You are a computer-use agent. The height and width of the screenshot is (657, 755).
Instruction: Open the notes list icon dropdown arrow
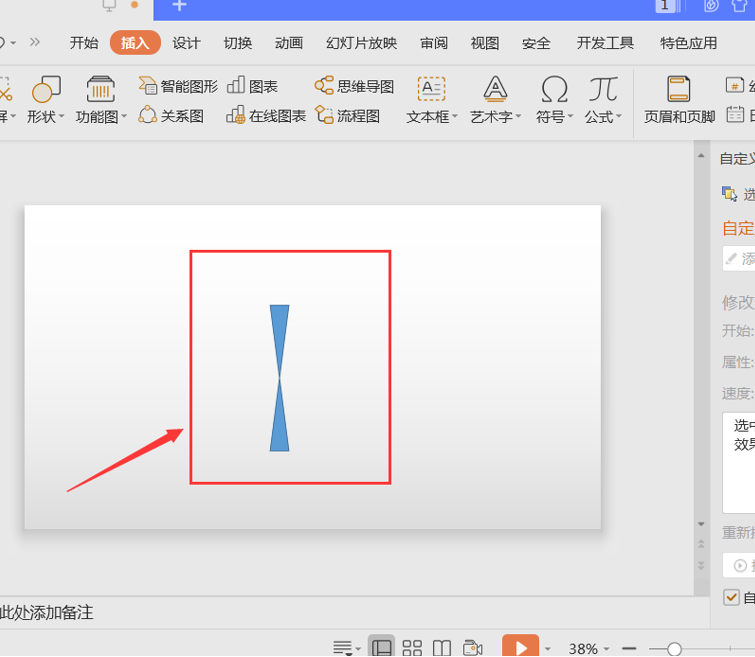(x=358, y=649)
